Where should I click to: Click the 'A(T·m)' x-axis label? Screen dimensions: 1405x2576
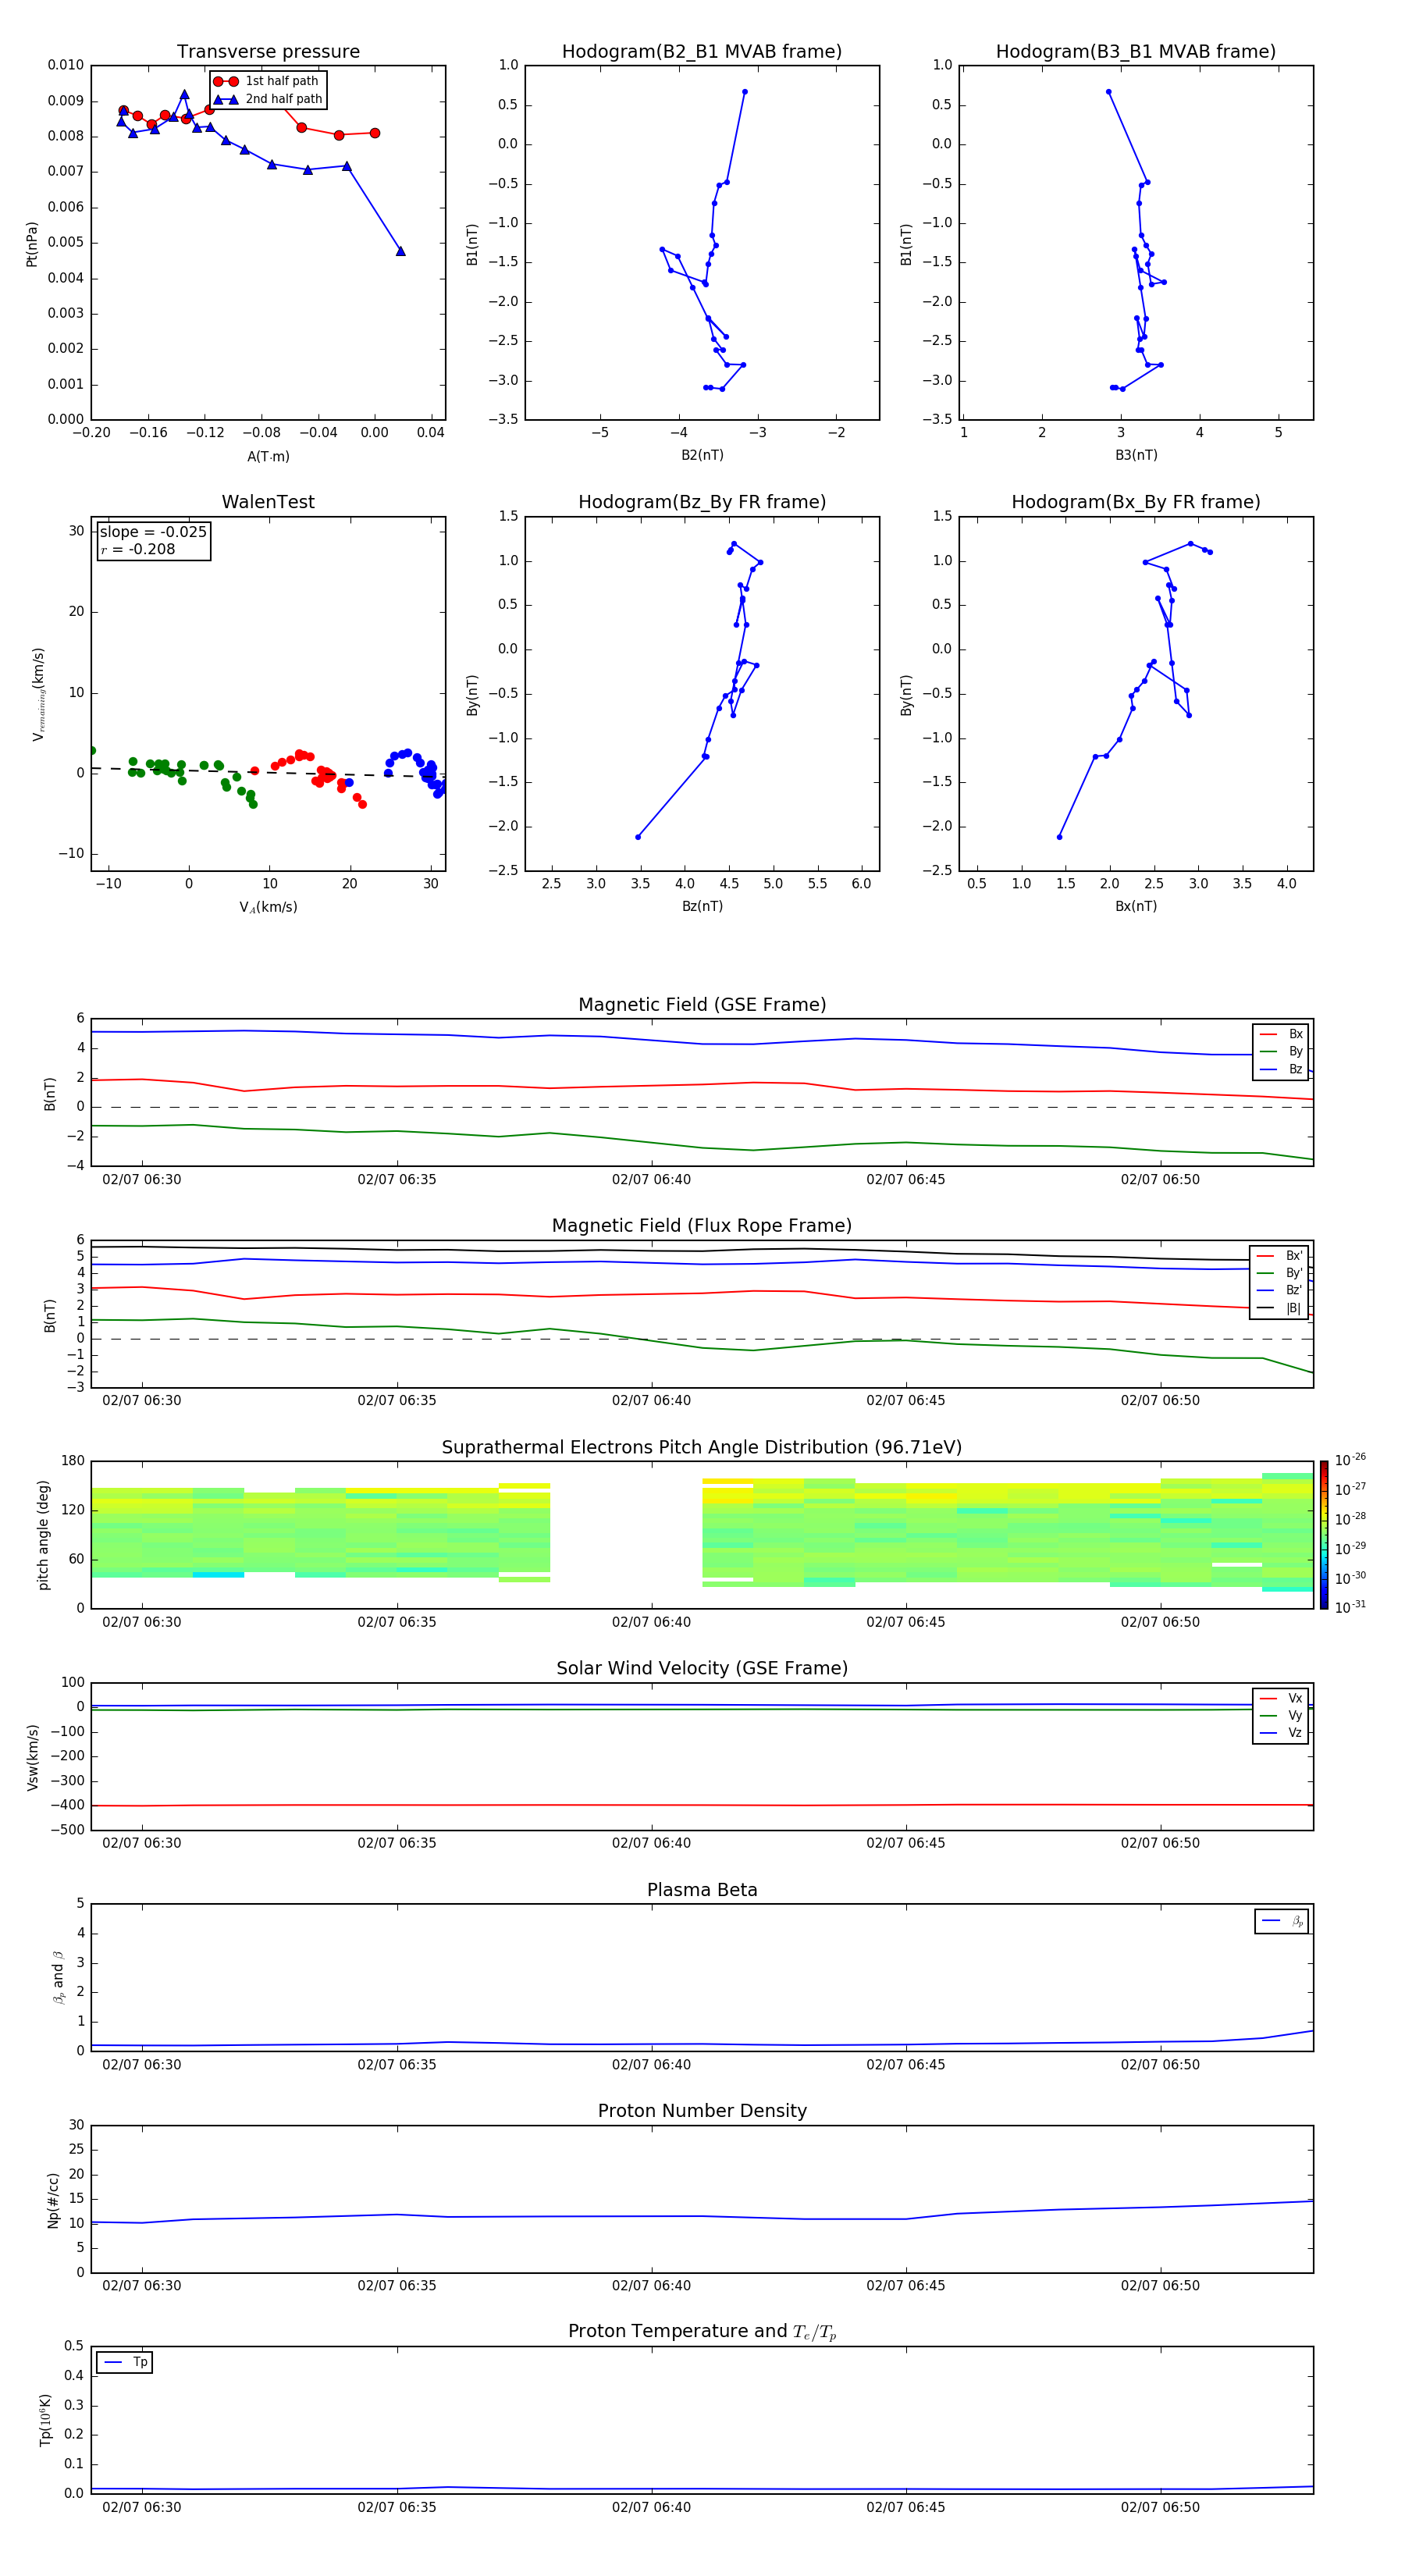(268, 456)
